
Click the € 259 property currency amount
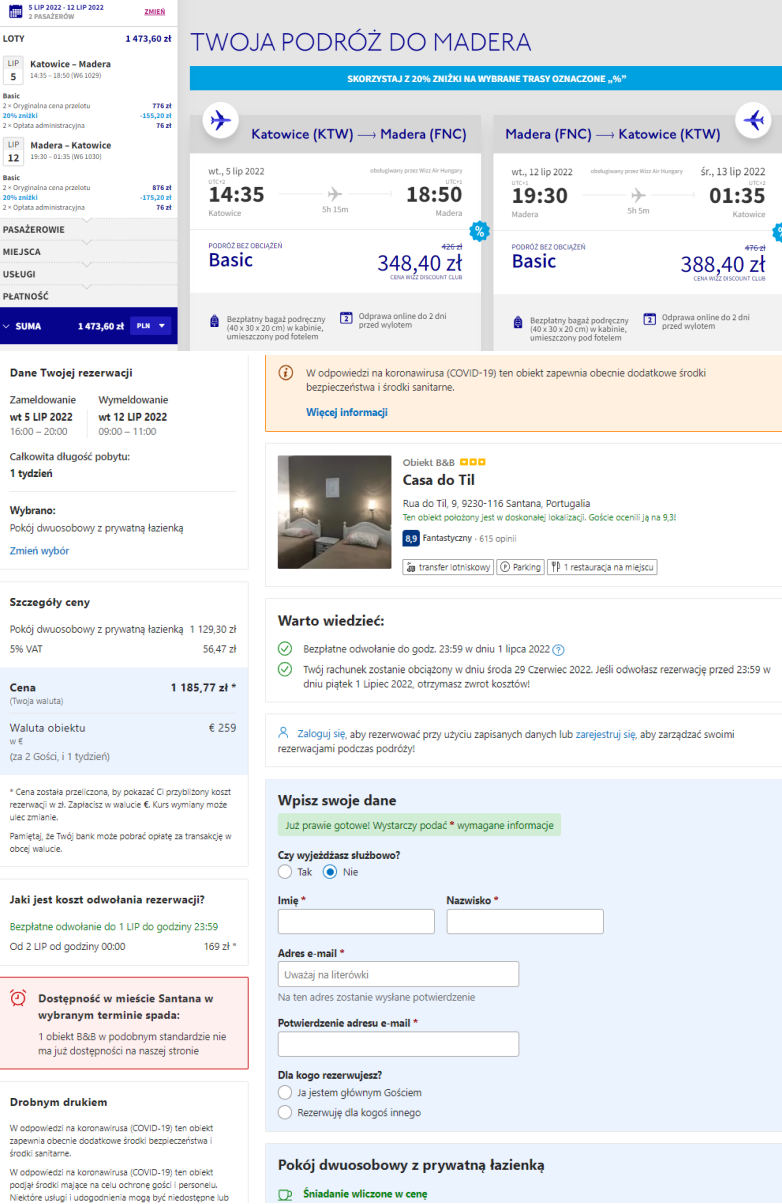coord(222,727)
